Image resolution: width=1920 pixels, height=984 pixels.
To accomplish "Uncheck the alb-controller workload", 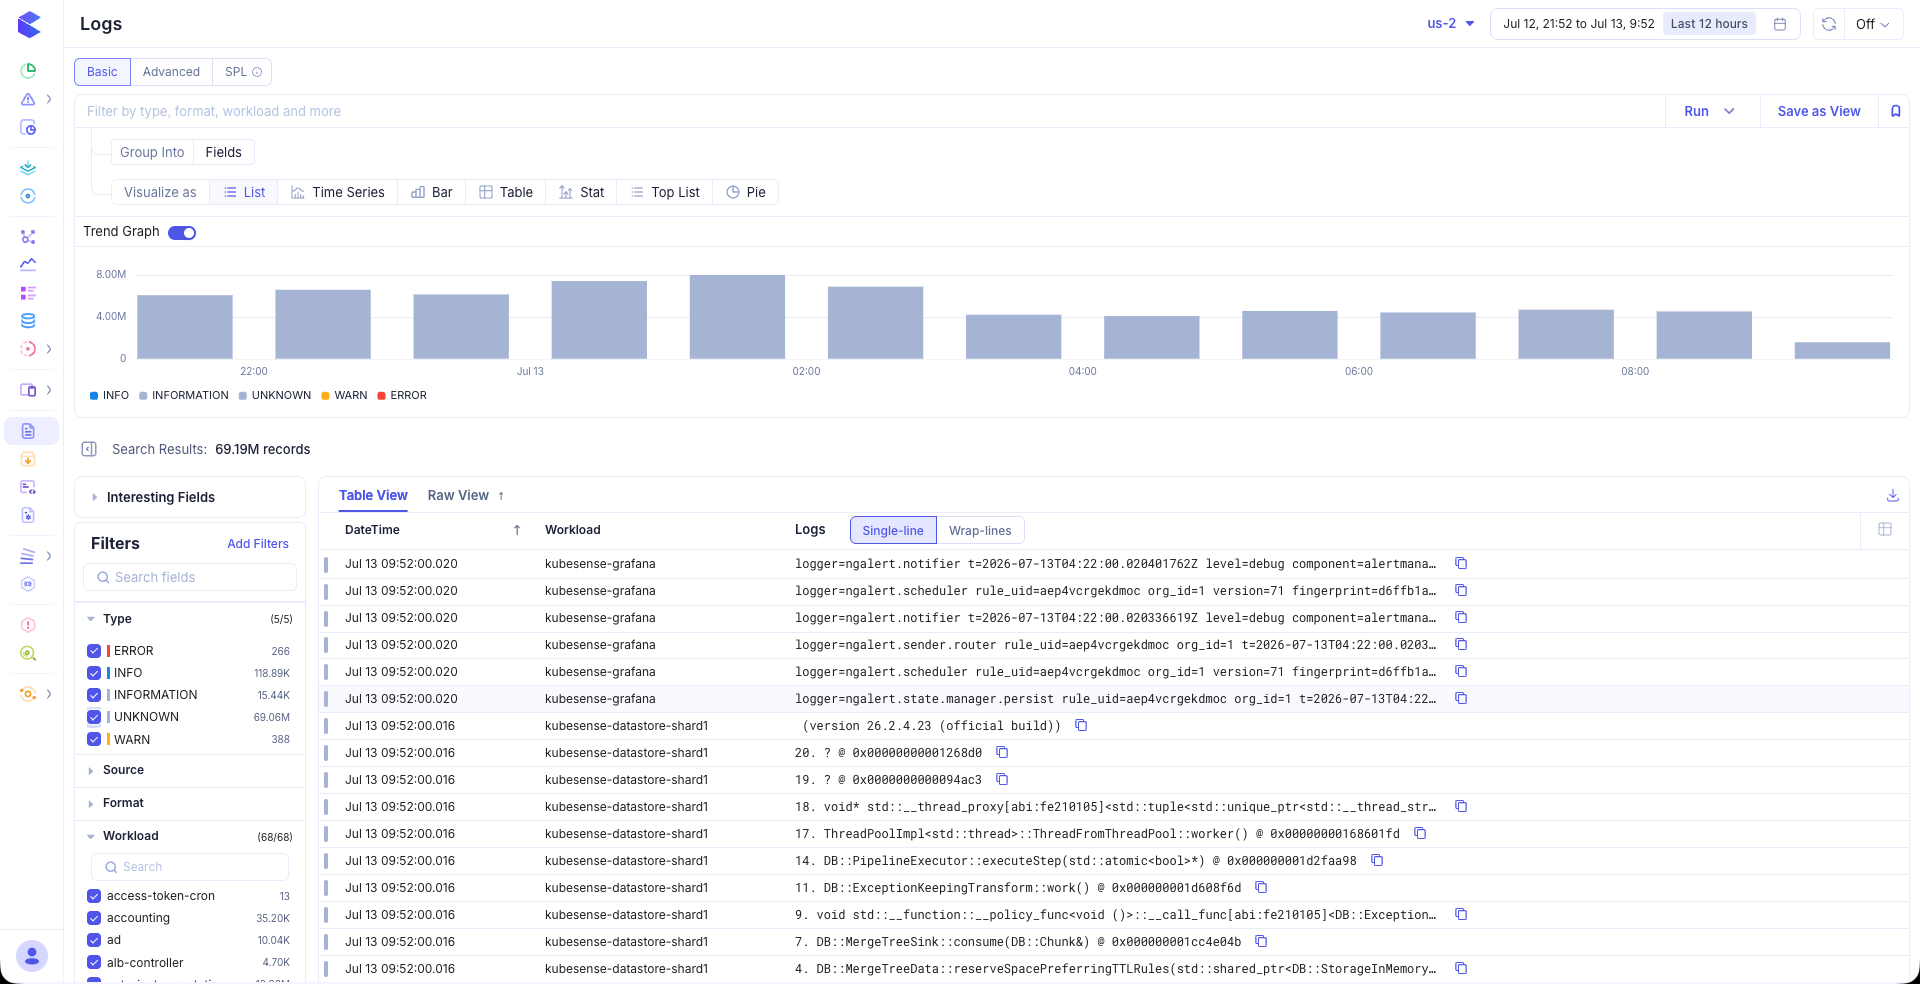I will click(x=94, y=962).
